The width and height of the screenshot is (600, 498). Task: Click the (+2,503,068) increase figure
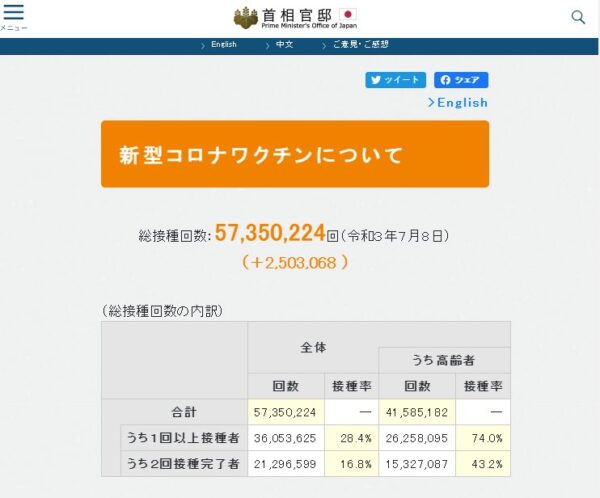(x=295, y=262)
